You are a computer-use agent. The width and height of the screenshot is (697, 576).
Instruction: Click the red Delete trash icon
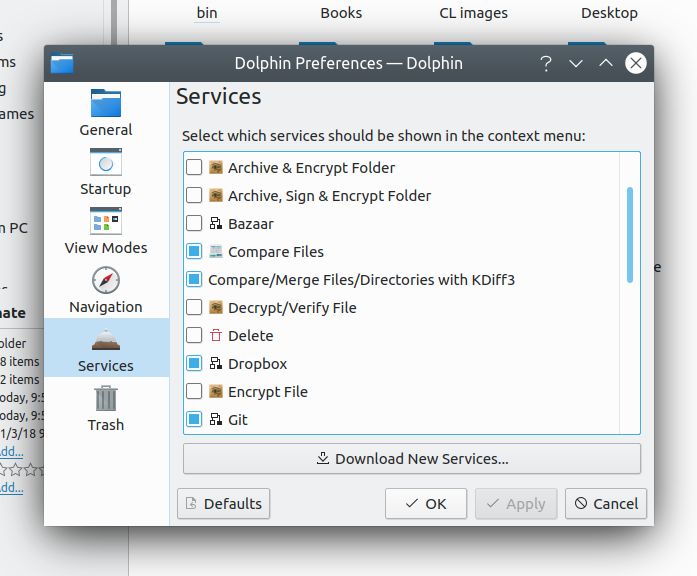pos(216,336)
